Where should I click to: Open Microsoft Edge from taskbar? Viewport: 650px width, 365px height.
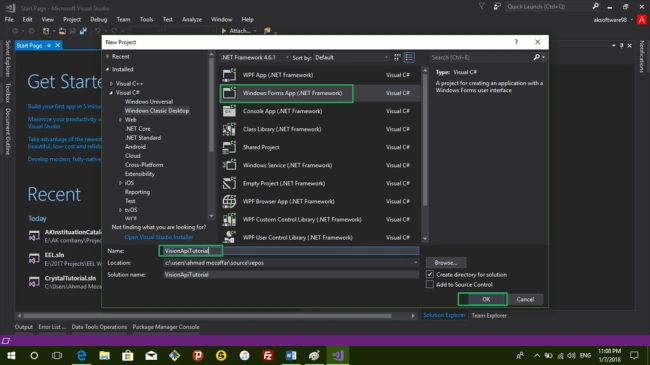(81, 355)
